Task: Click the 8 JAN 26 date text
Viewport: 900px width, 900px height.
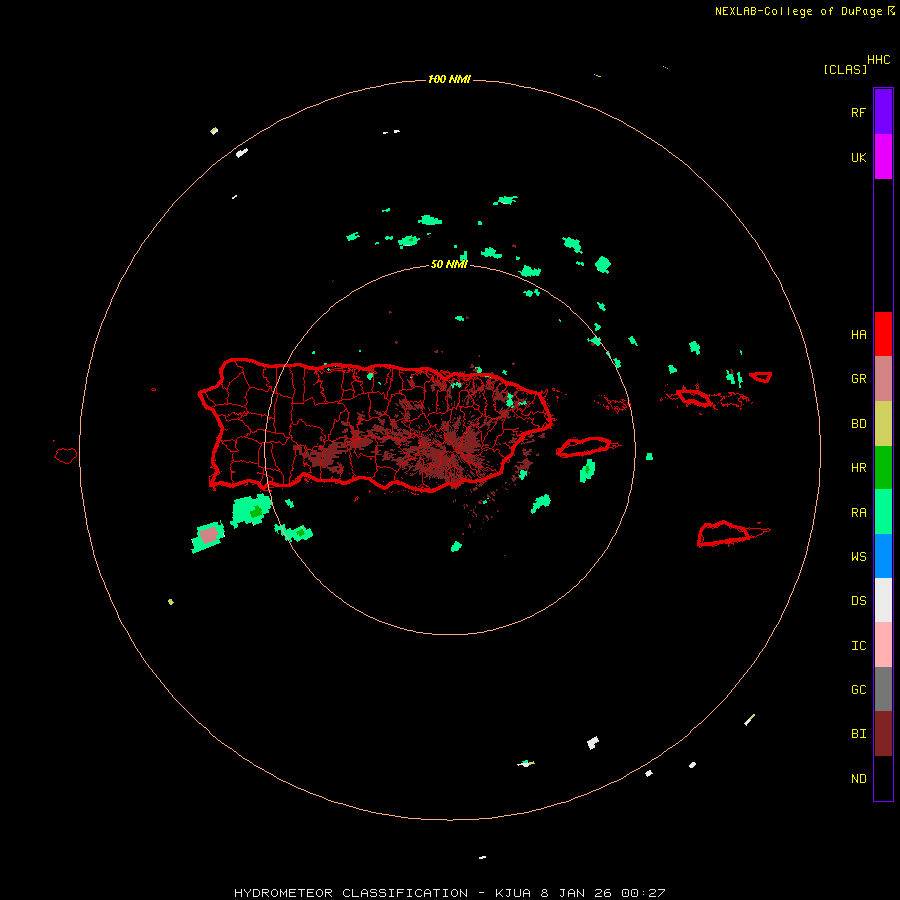Action: 576,893
